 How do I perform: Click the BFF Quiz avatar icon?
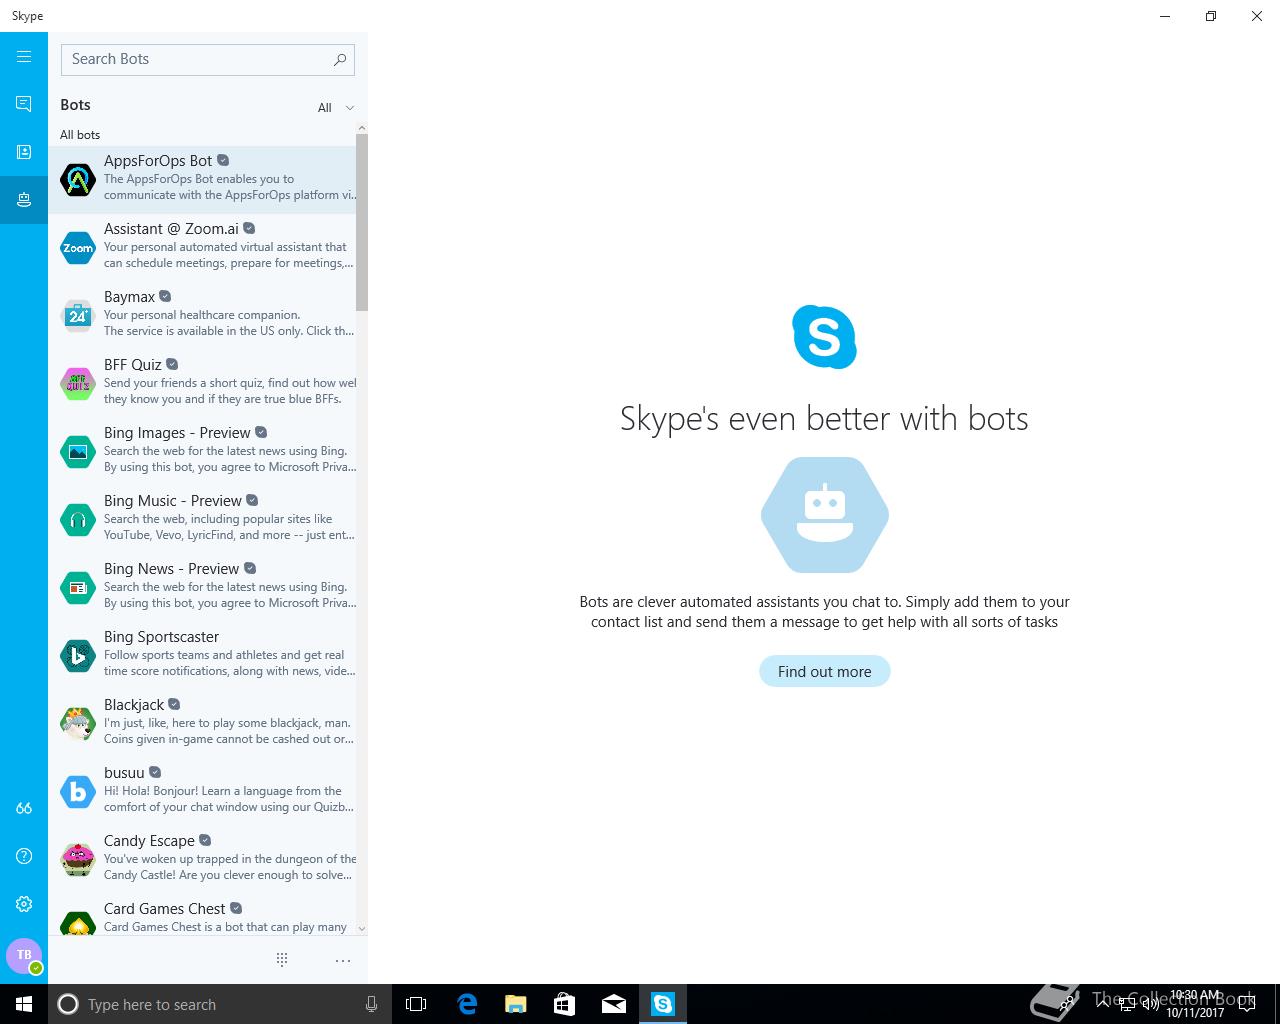pos(78,384)
